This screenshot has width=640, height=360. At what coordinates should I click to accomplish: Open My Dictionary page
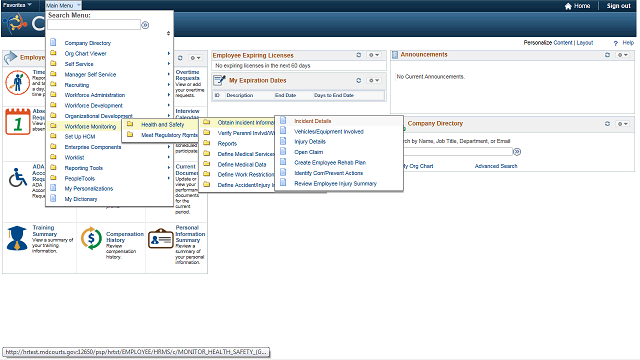click(x=81, y=199)
